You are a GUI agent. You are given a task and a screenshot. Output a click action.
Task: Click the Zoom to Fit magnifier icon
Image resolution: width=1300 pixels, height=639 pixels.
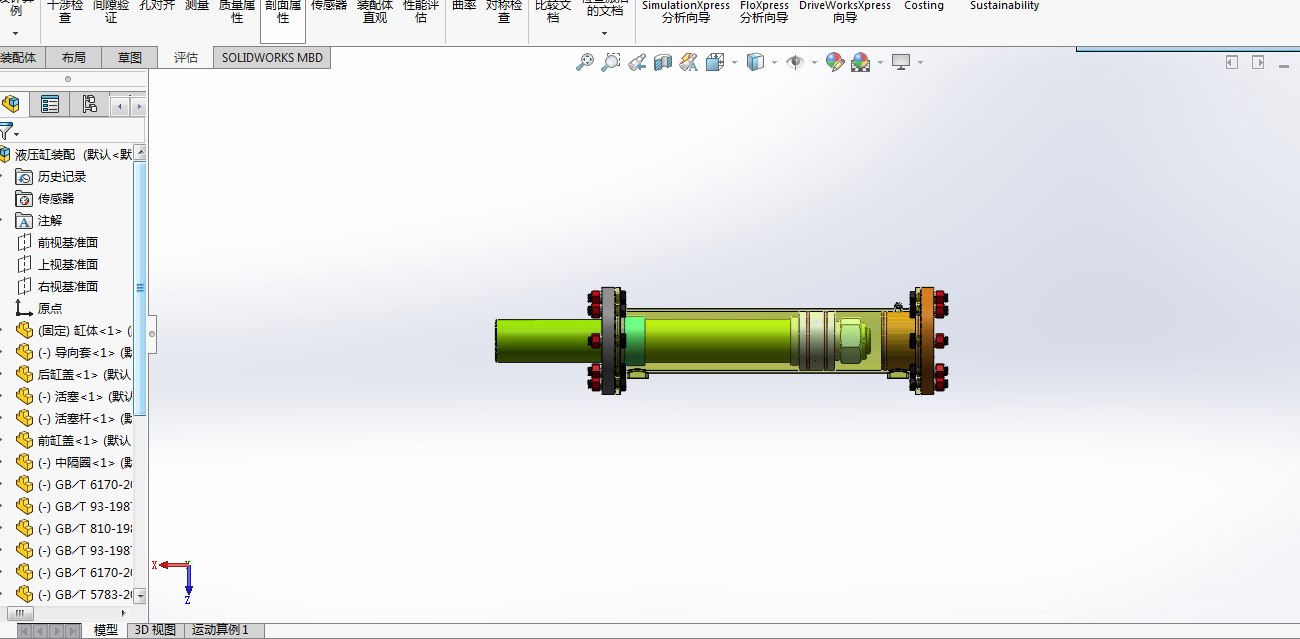(585, 62)
